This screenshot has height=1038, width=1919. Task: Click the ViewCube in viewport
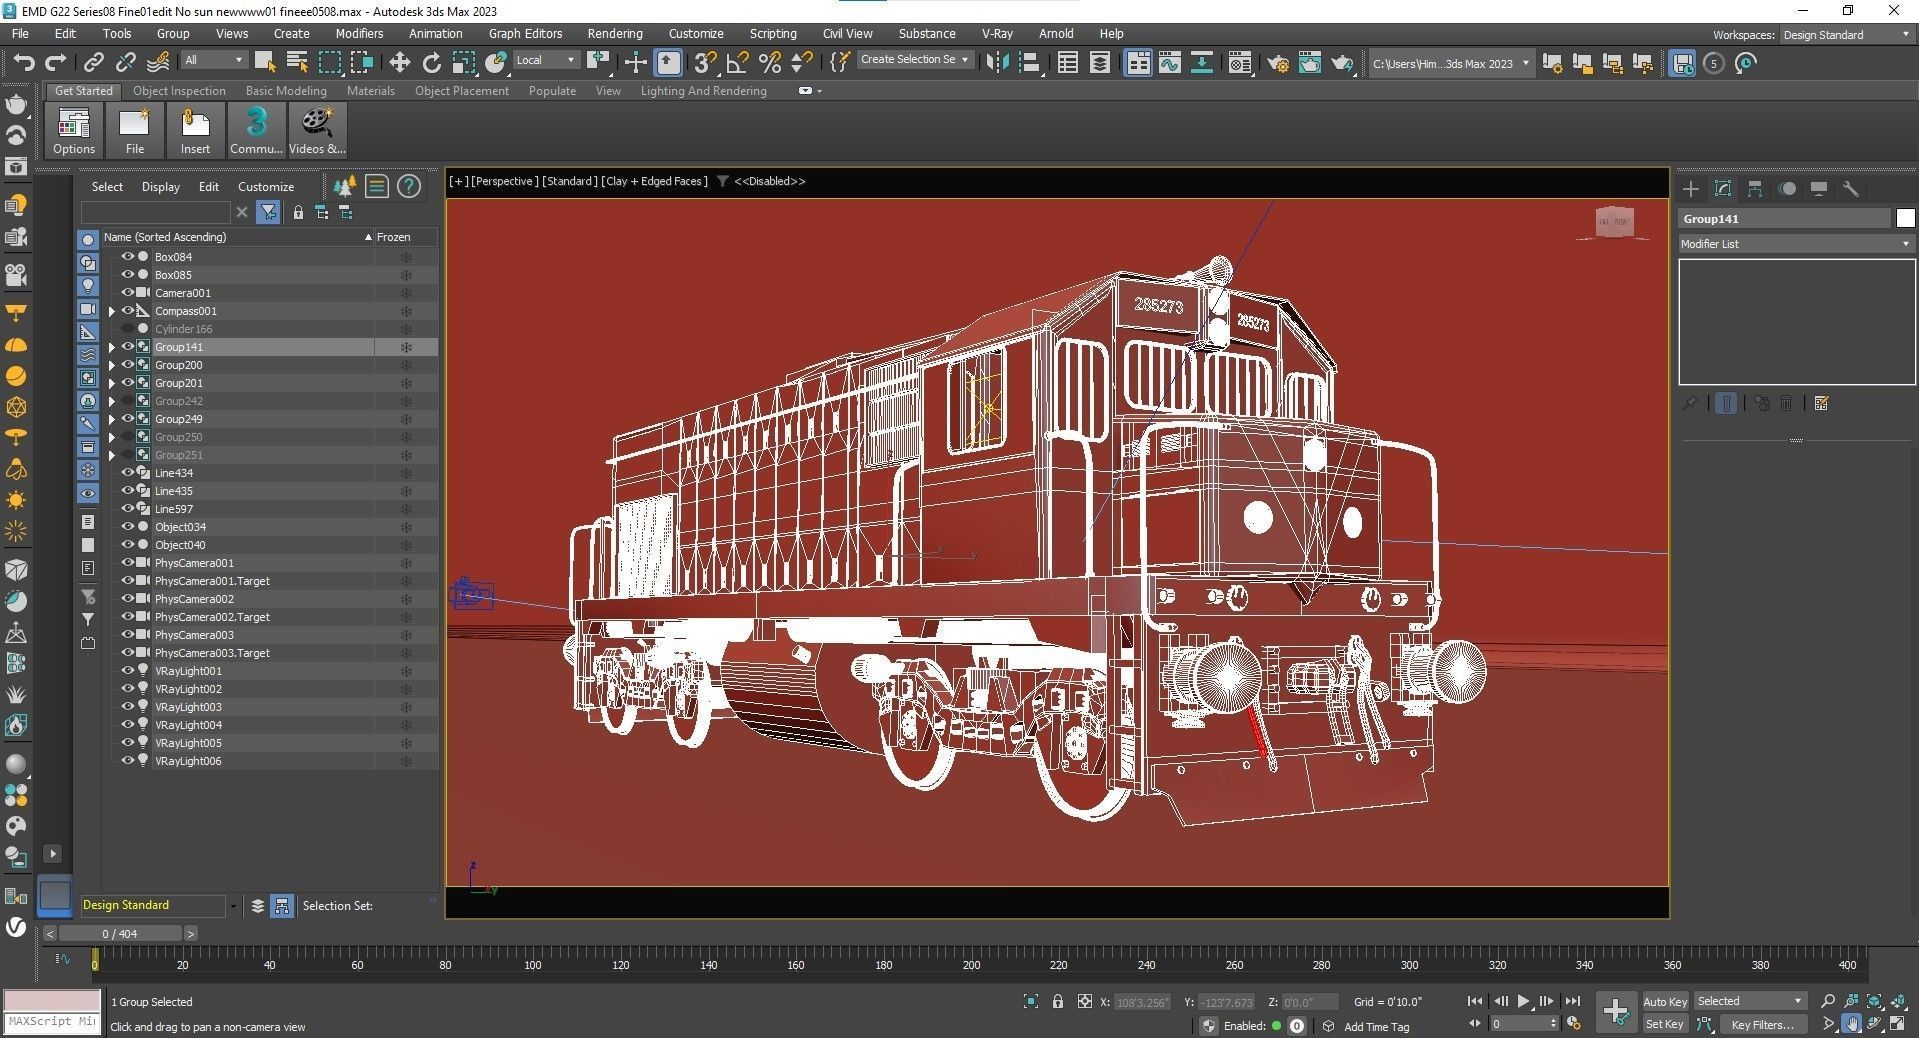click(x=1614, y=222)
